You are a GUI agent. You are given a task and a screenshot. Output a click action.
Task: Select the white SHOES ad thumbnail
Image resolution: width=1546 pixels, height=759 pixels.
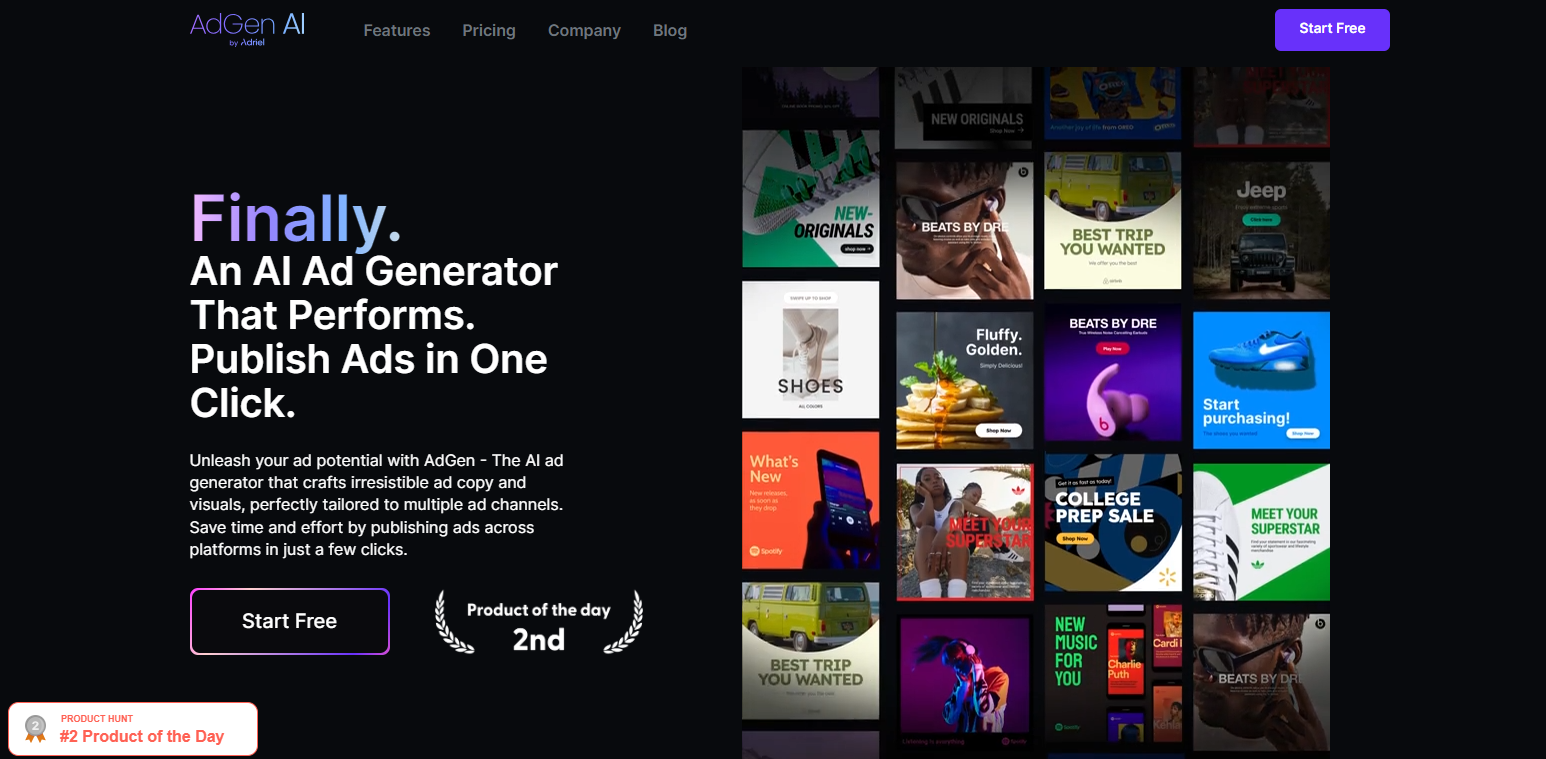coord(811,349)
